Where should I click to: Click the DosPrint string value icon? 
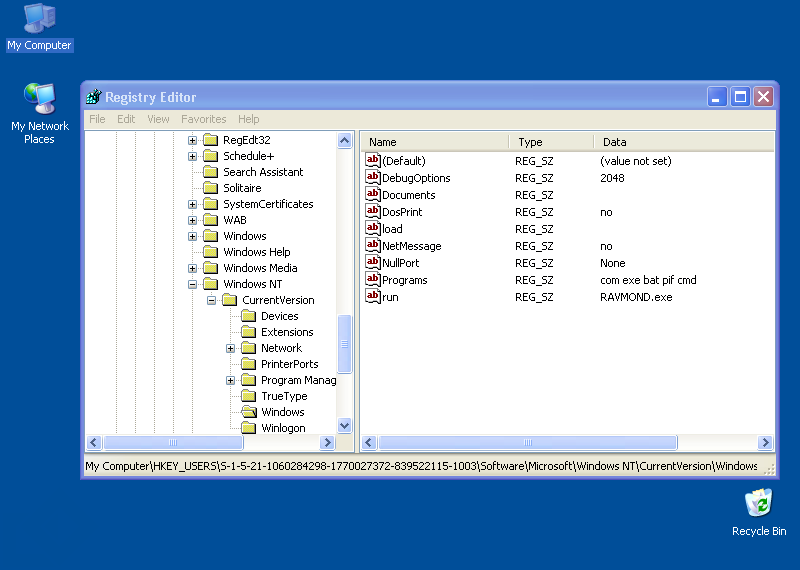(x=373, y=211)
